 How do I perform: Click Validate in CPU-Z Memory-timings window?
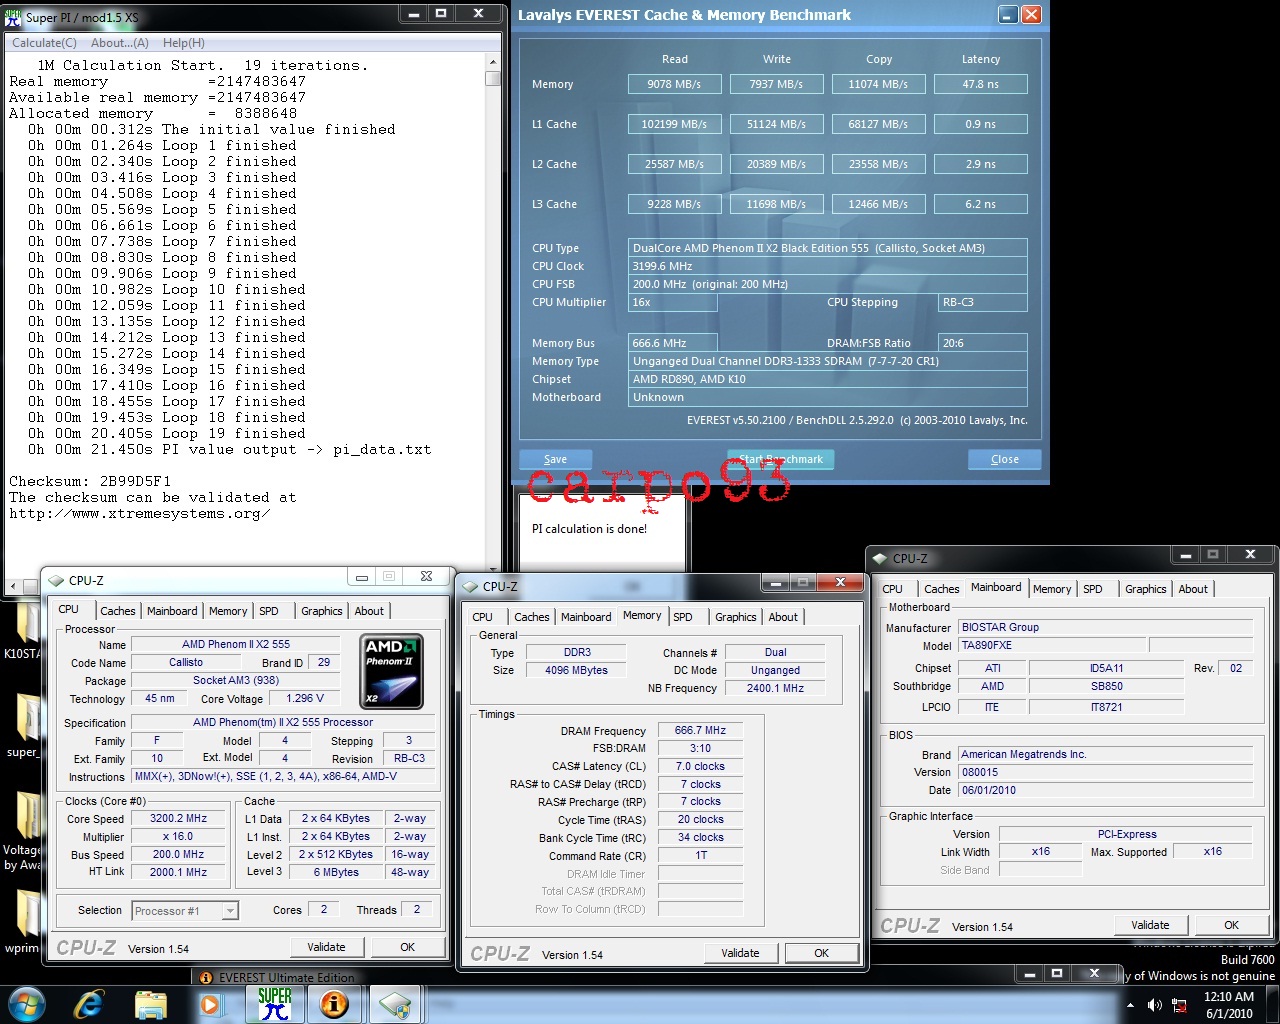[740, 953]
